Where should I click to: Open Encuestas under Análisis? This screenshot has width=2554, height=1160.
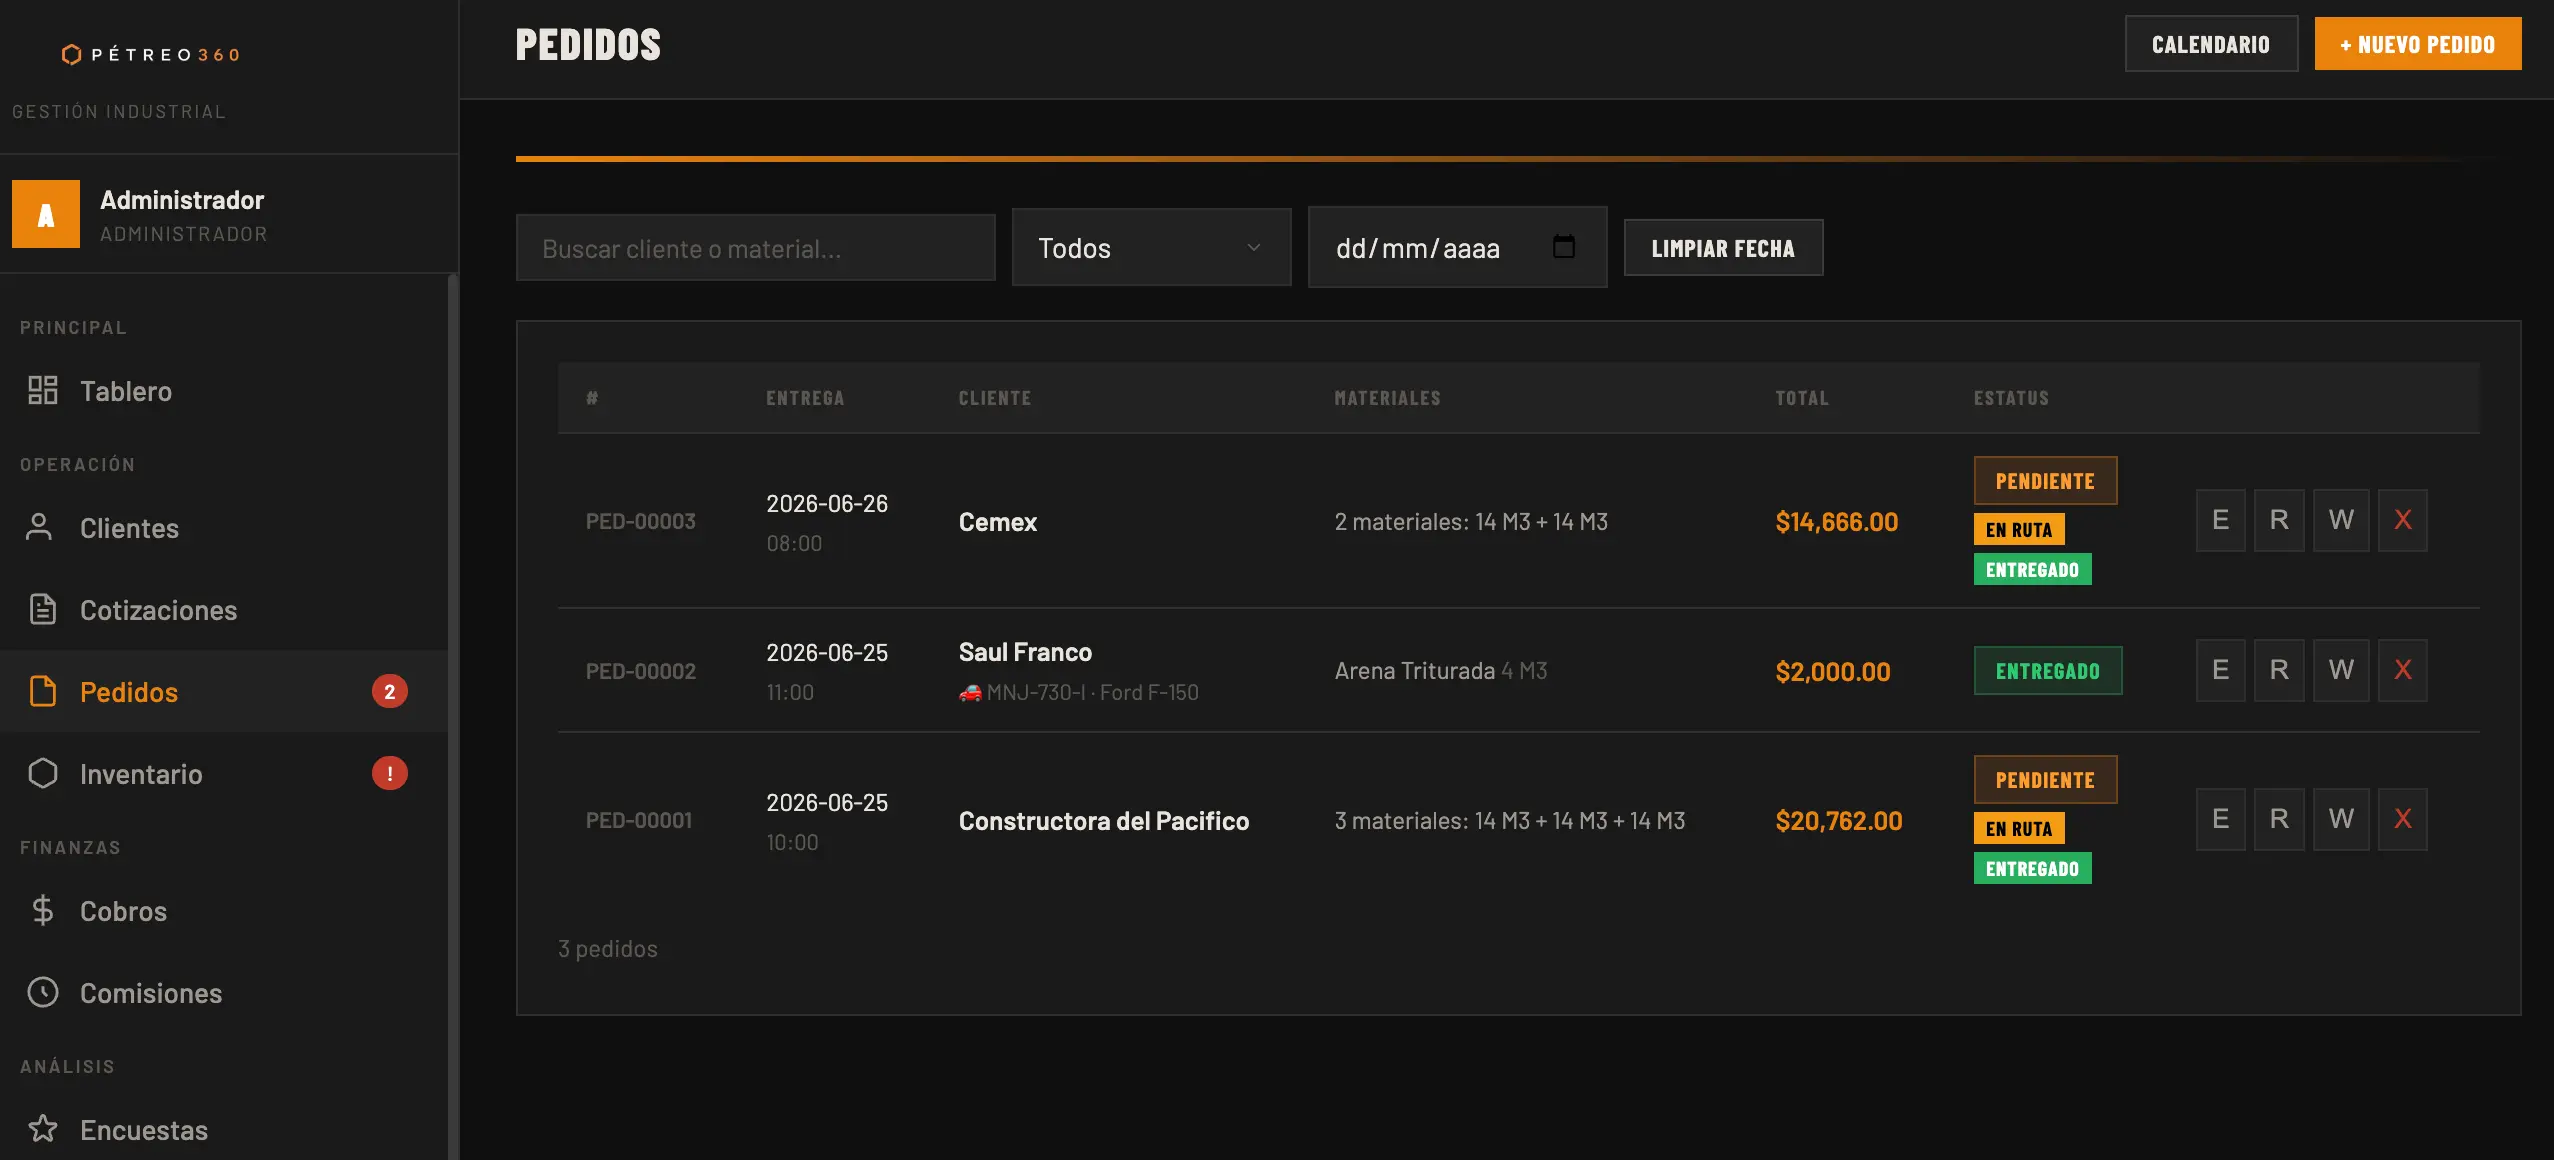pos(224,1130)
